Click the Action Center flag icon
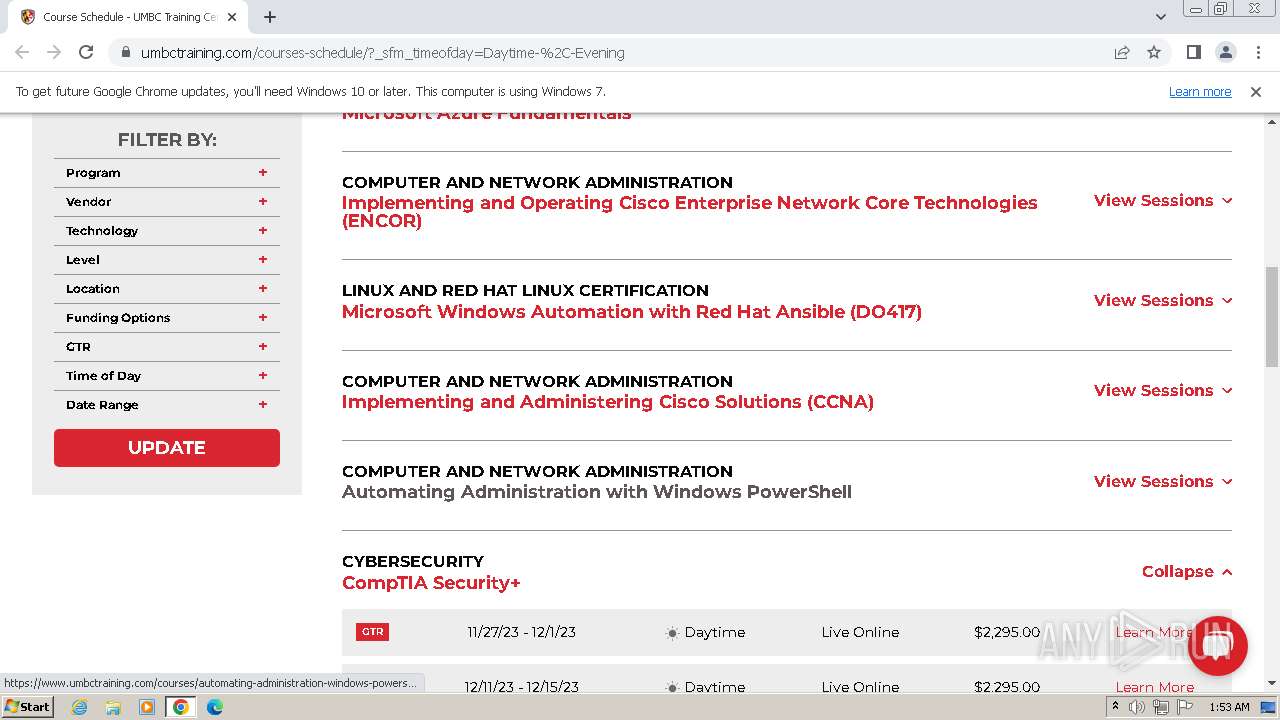This screenshot has height=720, width=1280. tap(1183, 707)
